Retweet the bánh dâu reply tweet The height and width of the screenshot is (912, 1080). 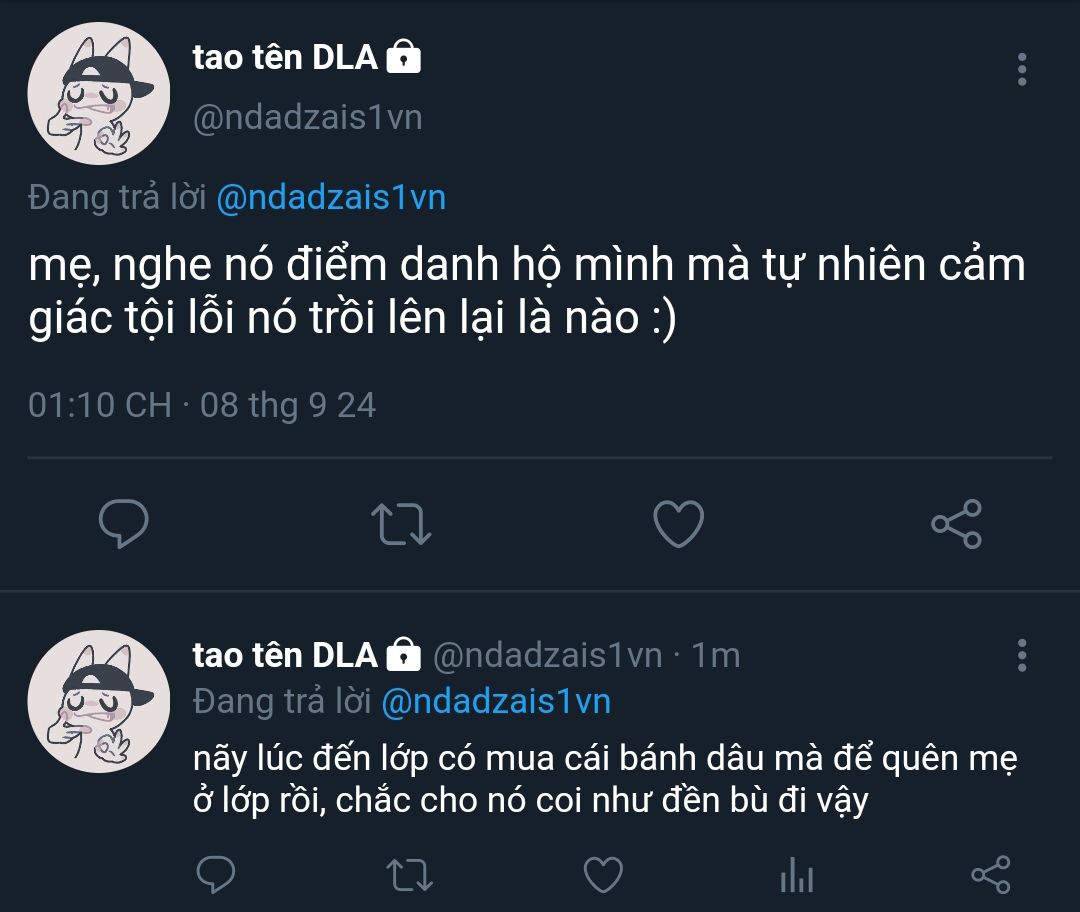click(409, 875)
